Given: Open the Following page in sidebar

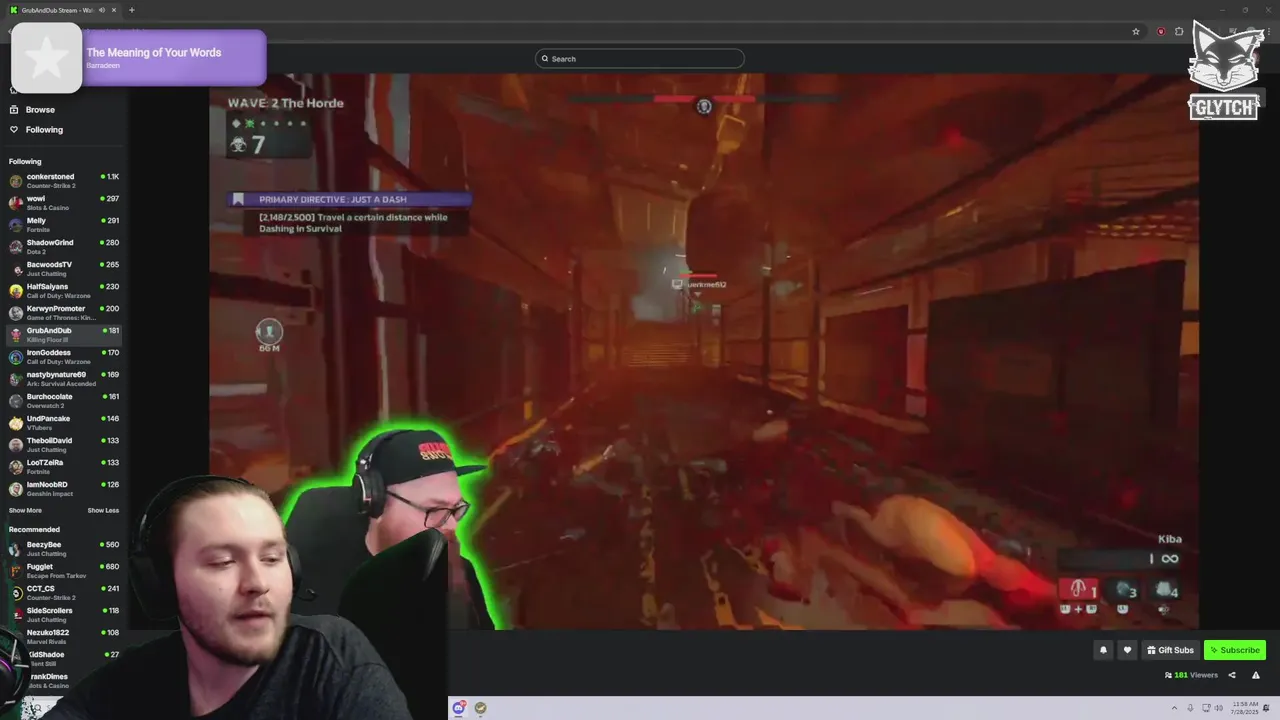Looking at the screenshot, I should 44,130.
